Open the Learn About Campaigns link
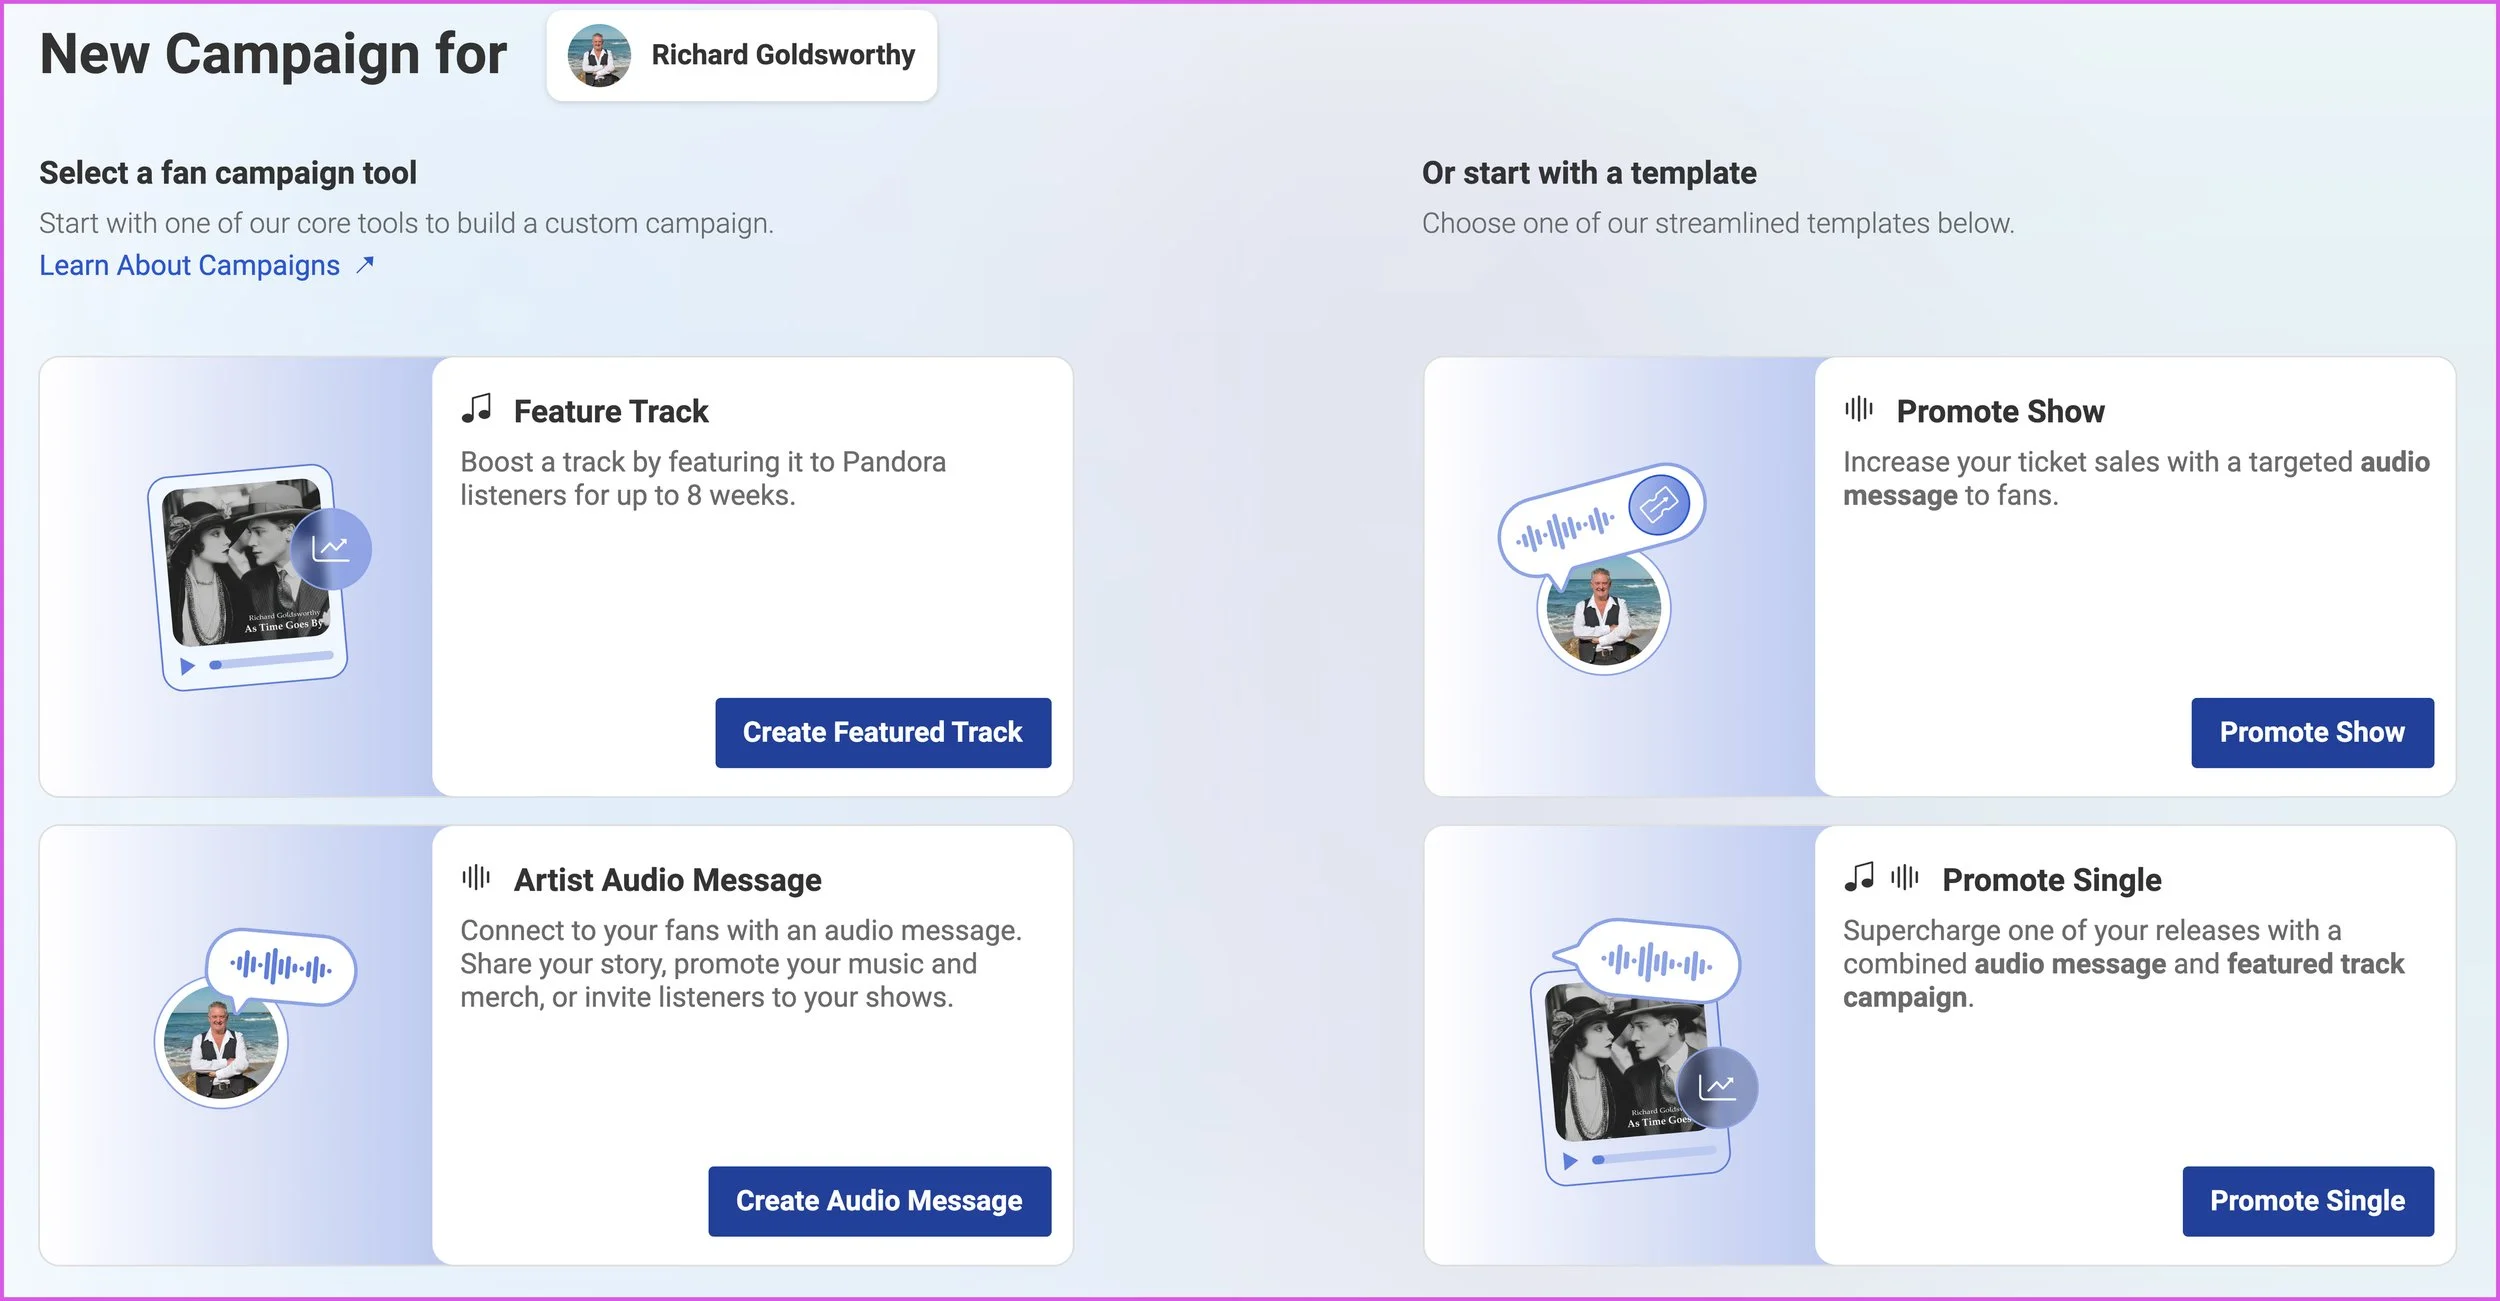This screenshot has width=2500, height=1301. (x=189, y=265)
